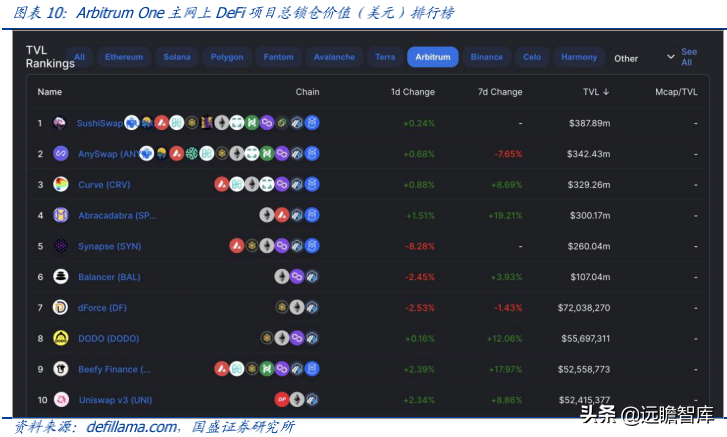
Task: Click the +19.21% 7d change value
Action: pos(505,215)
